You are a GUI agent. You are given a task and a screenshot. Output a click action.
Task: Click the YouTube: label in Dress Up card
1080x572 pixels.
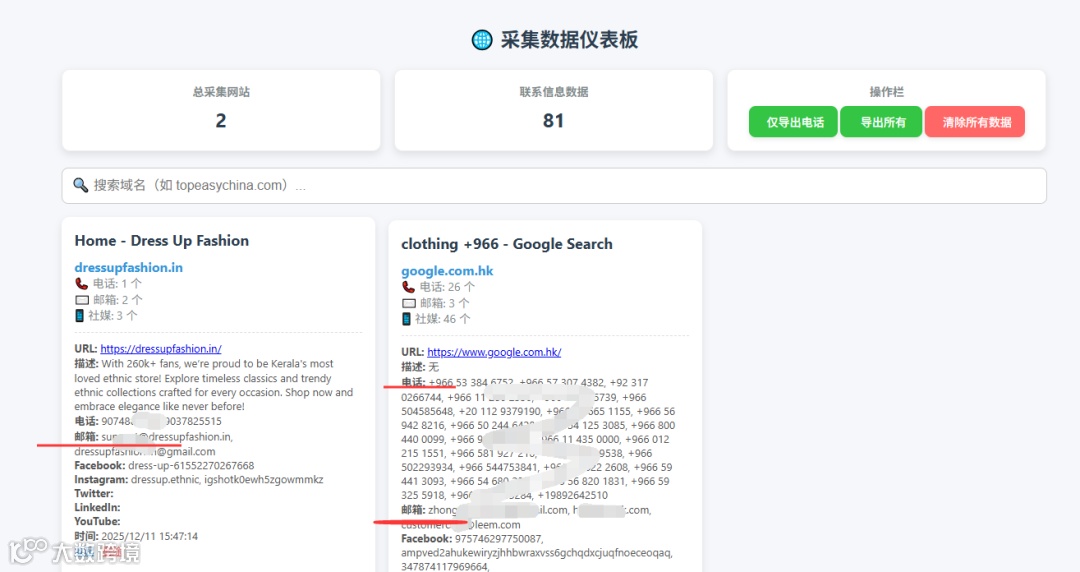[x=97, y=522]
